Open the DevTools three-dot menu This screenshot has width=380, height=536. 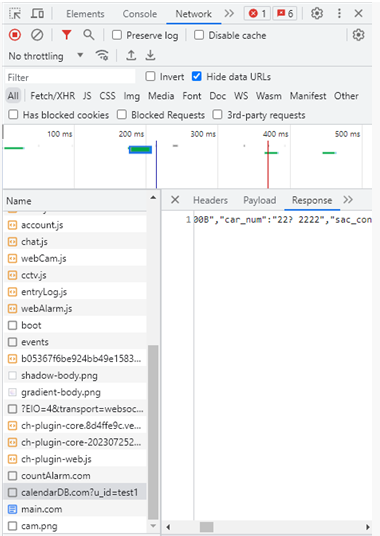pyautogui.click(x=339, y=14)
